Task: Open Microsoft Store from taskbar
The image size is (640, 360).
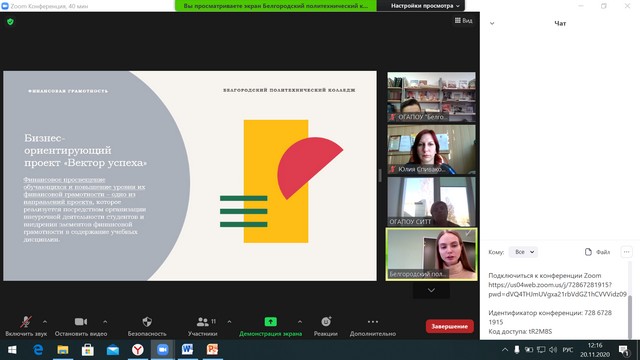Action: [88, 350]
